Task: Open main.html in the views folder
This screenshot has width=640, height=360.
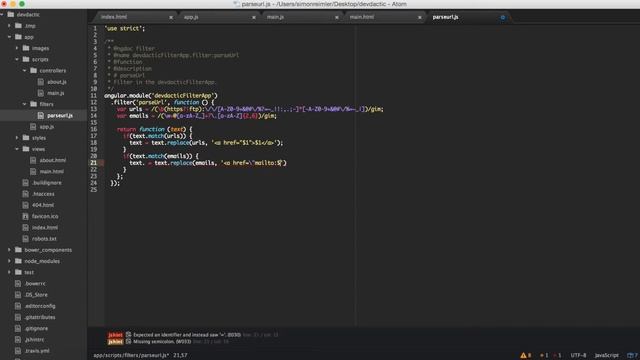Action: pyautogui.click(x=51, y=171)
